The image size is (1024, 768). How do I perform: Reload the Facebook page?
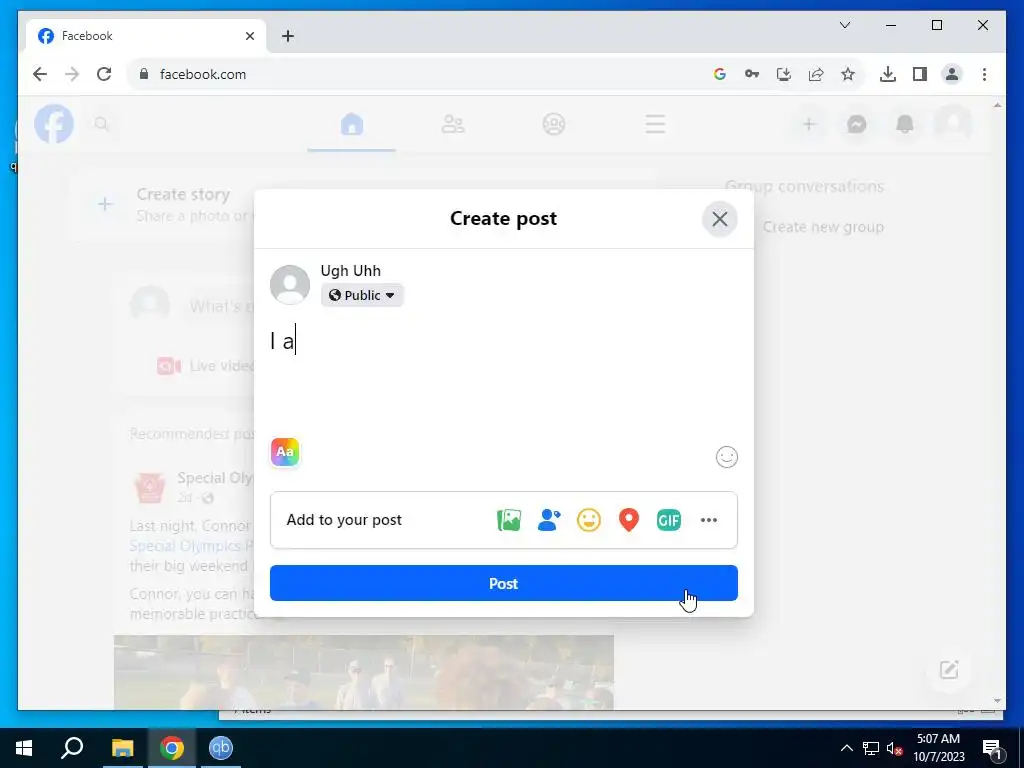click(104, 74)
